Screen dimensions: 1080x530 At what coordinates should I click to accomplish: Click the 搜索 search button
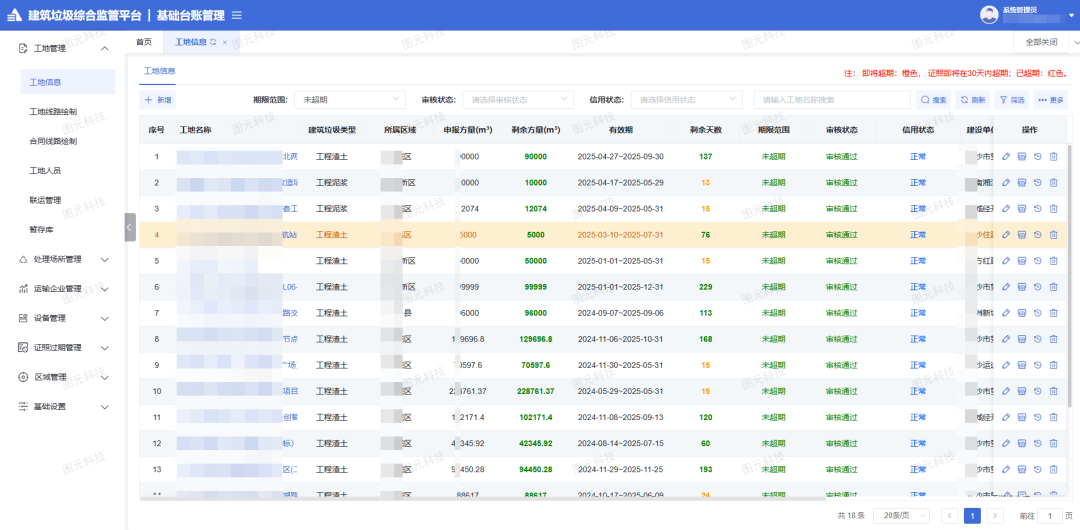(932, 100)
